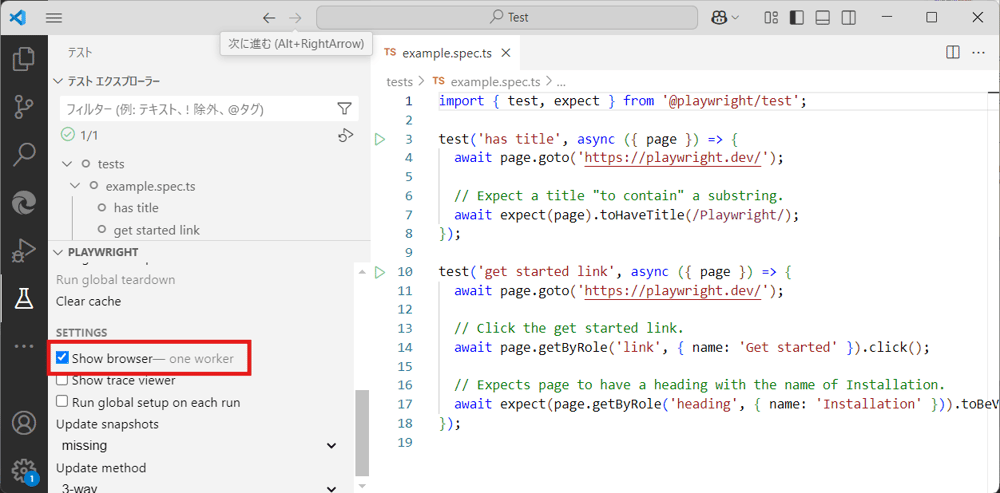
Task: Click the import statement on line 1
Action: 623,101
